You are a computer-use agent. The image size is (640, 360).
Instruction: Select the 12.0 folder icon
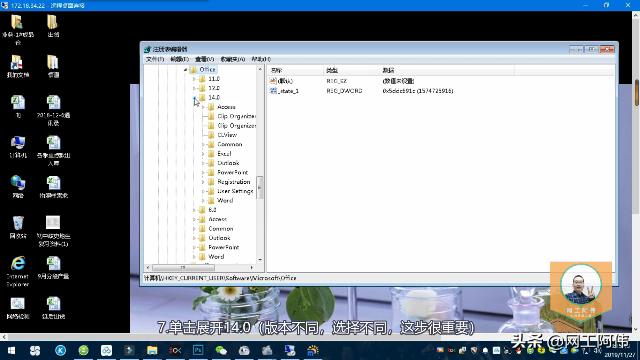(202, 88)
